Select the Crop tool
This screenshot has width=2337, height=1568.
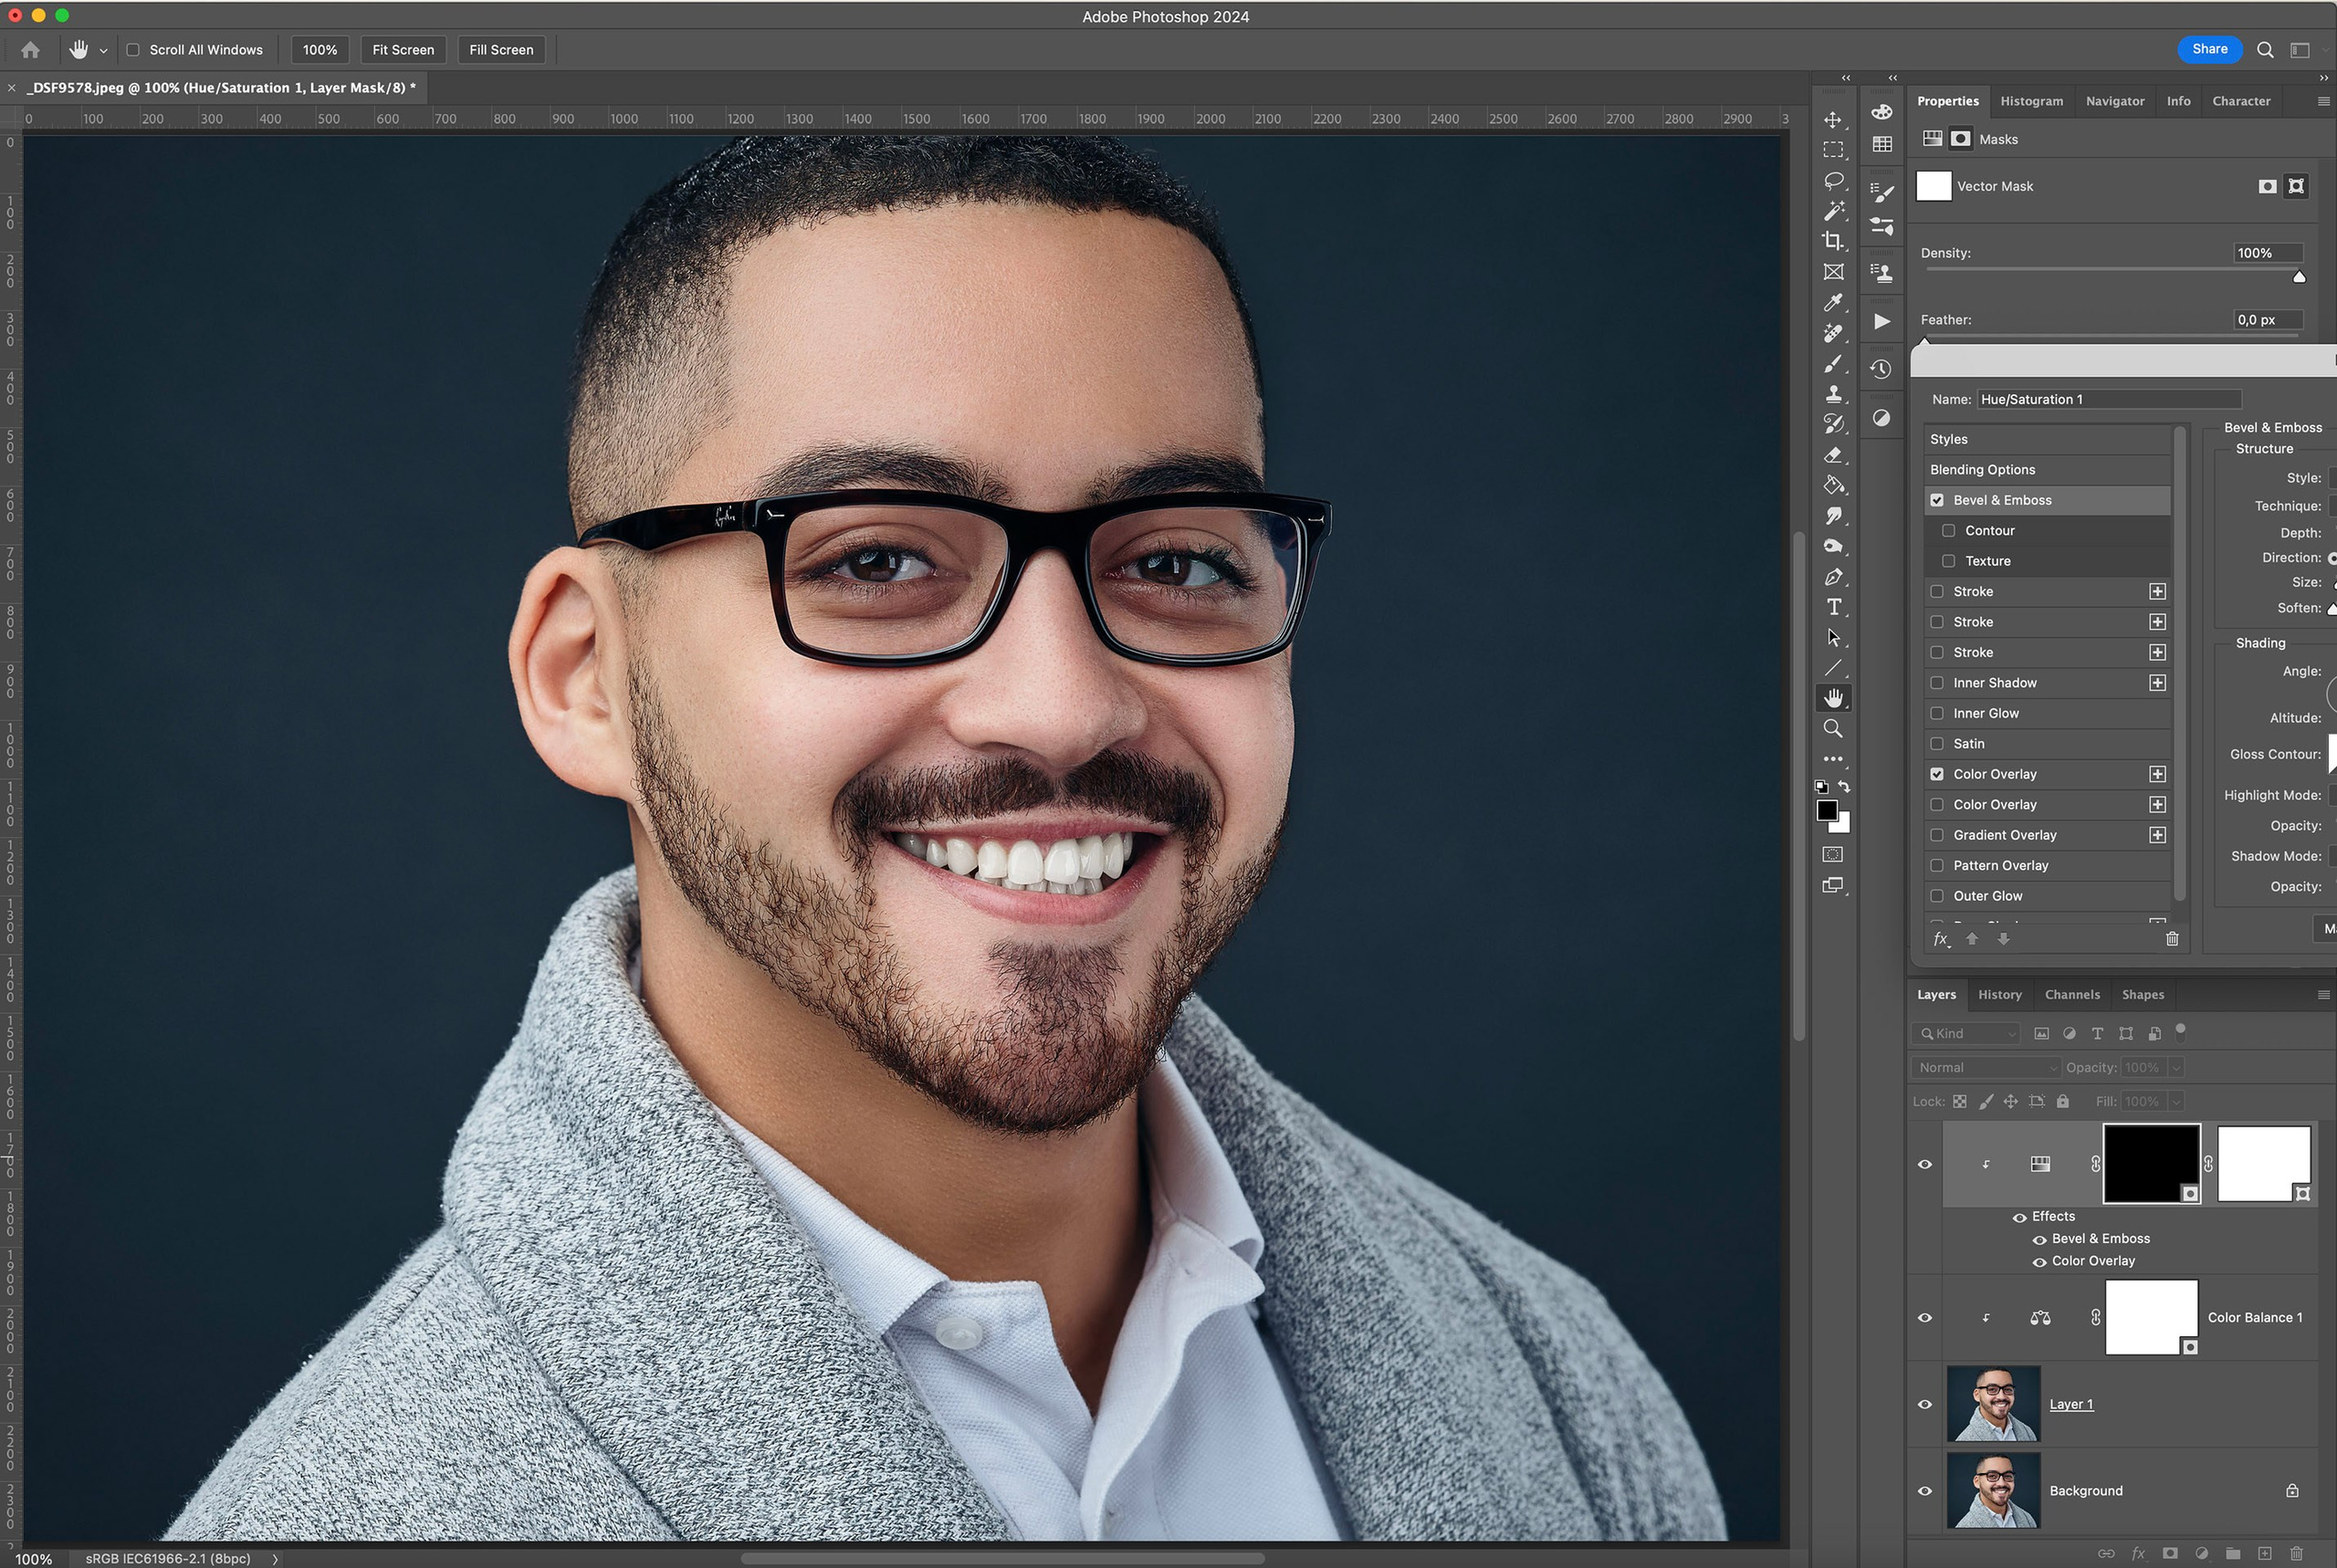tap(1834, 241)
